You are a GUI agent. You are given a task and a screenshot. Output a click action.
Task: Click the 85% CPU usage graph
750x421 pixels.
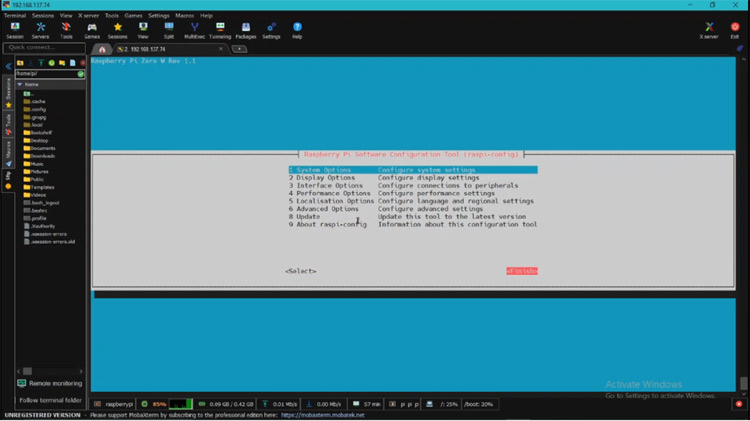point(181,404)
